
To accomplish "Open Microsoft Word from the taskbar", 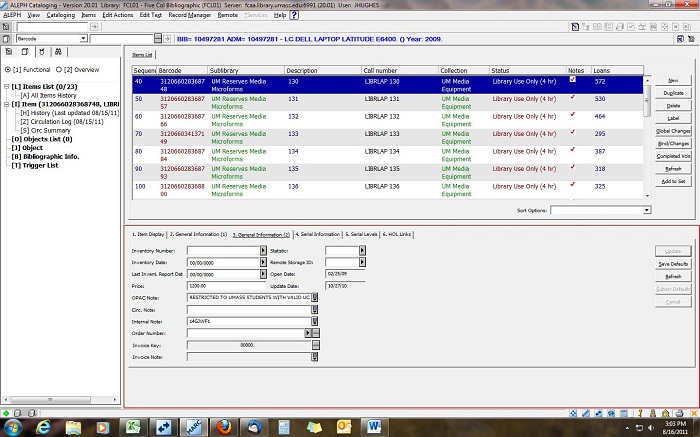I will [376, 425].
